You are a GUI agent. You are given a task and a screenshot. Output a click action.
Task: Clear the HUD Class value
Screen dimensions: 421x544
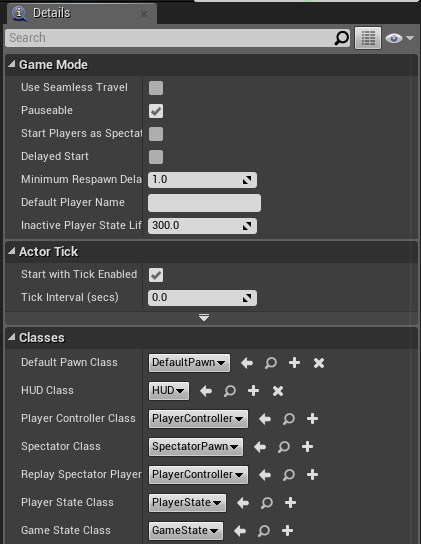[278, 391]
